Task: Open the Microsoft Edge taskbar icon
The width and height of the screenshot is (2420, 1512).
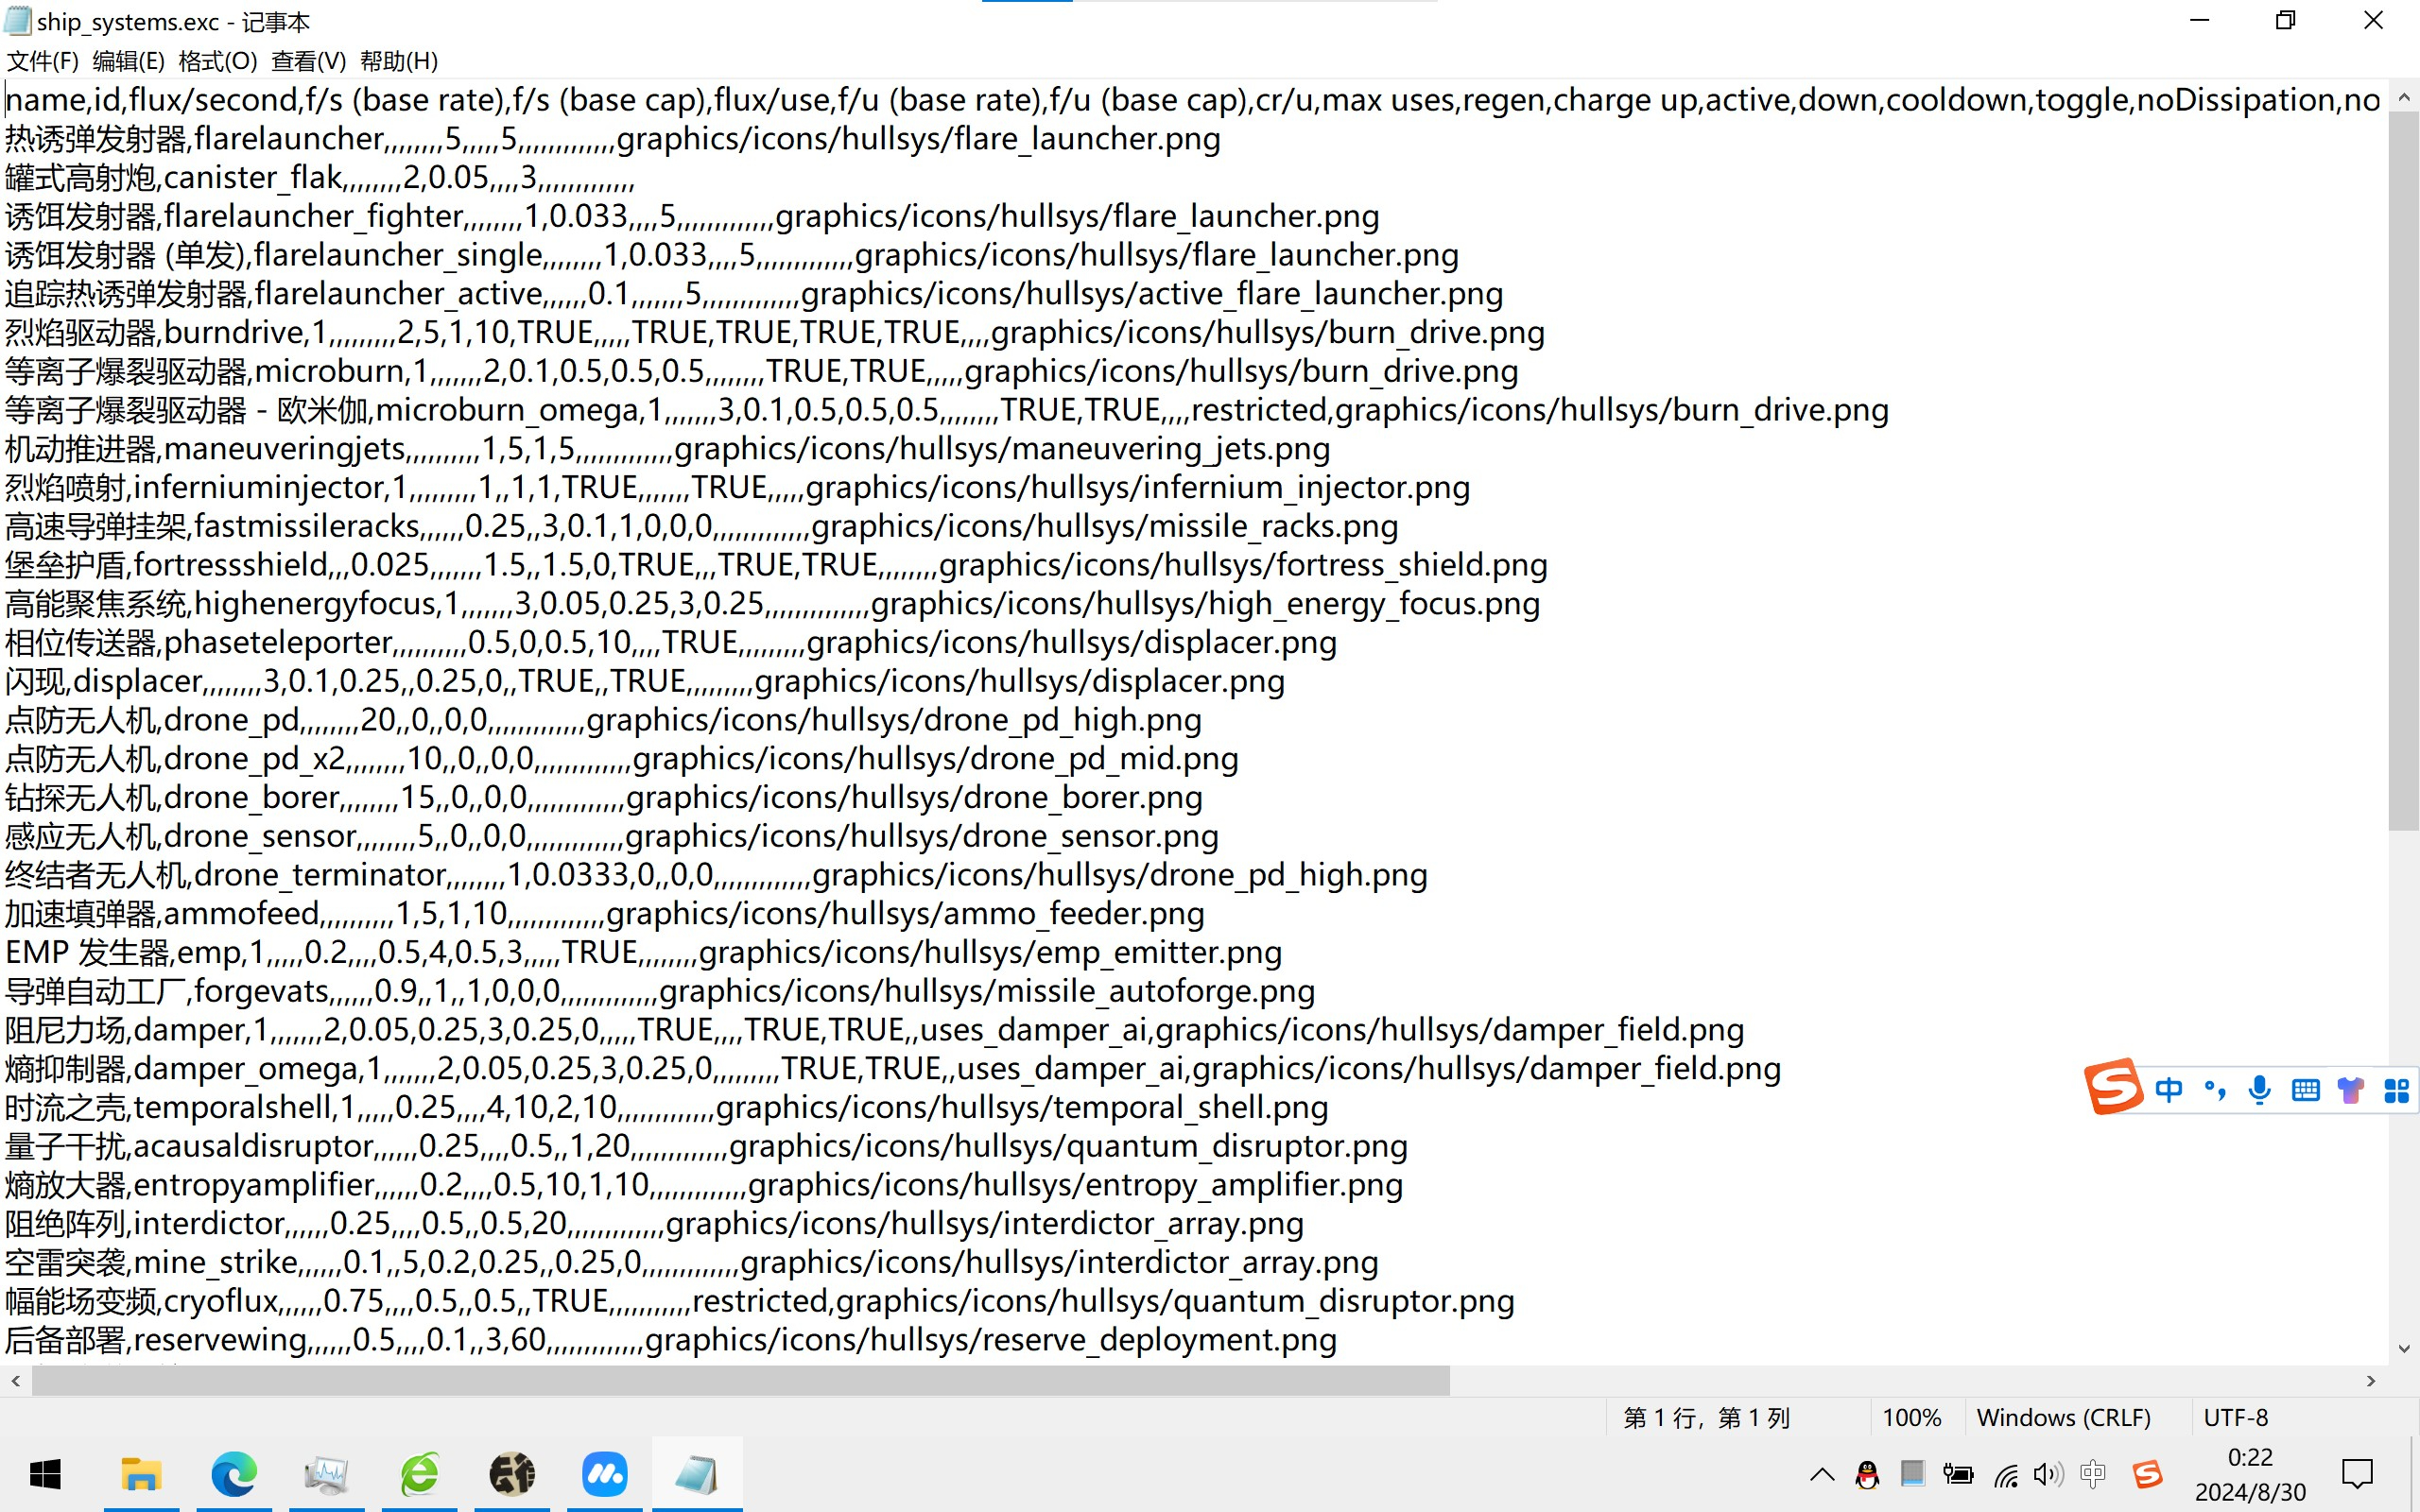Action: click(234, 1474)
